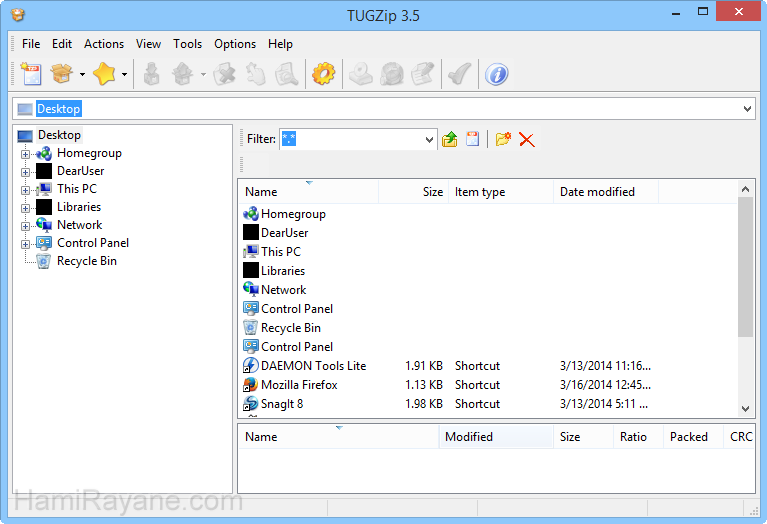Click archive pane Ratio column header
Image resolution: width=767 pixels, height=524 pixels.
(x=638, y=436)
